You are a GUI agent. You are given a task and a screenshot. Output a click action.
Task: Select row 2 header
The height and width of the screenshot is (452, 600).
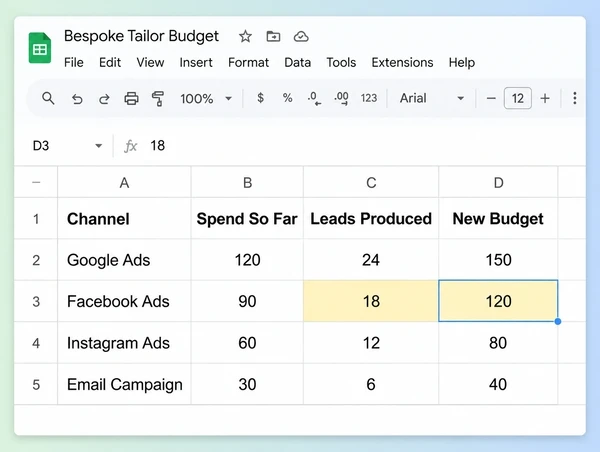[36, 260]
